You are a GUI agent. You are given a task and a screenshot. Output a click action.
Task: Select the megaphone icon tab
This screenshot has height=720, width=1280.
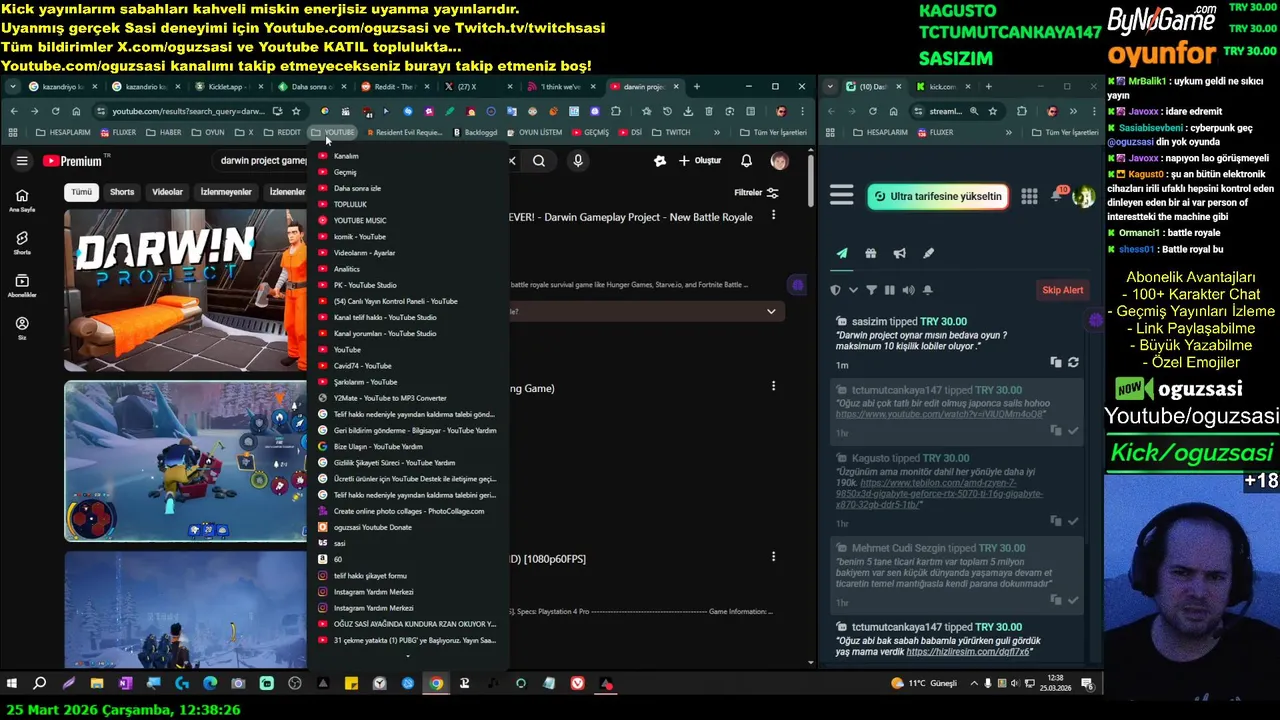pos(900,254)
